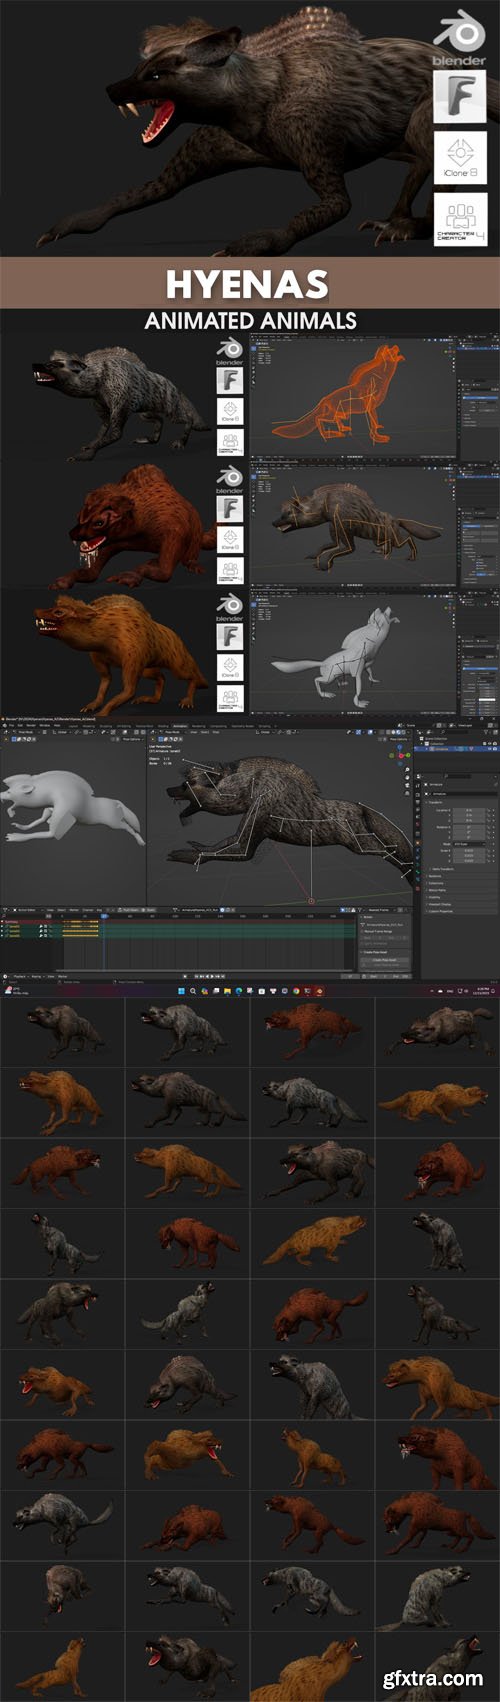This screenshot has width=500, height=1702.
Task: Expand the Relations panel
Action: tap(436, 876)
